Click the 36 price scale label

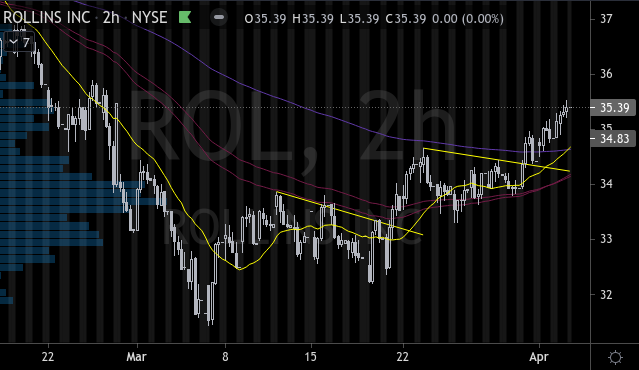coord(606,74)
